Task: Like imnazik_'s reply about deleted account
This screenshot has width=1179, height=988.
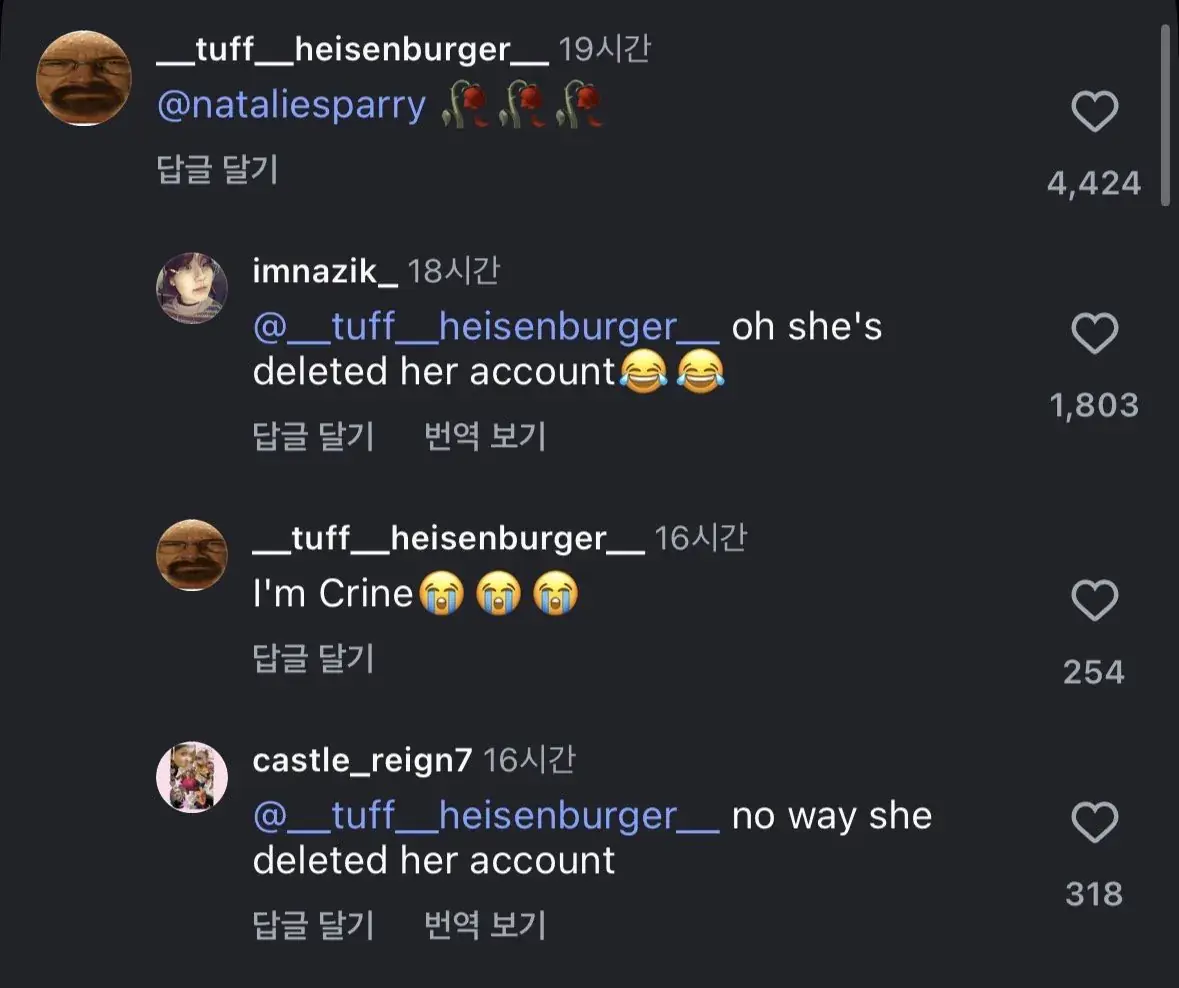Action: click(x=1094, y=334)
